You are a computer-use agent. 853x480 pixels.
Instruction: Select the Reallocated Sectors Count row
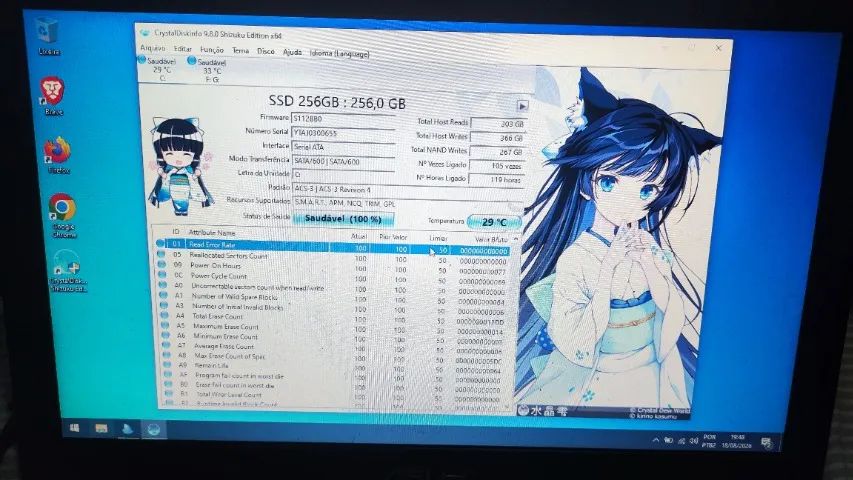click(333, 257)
